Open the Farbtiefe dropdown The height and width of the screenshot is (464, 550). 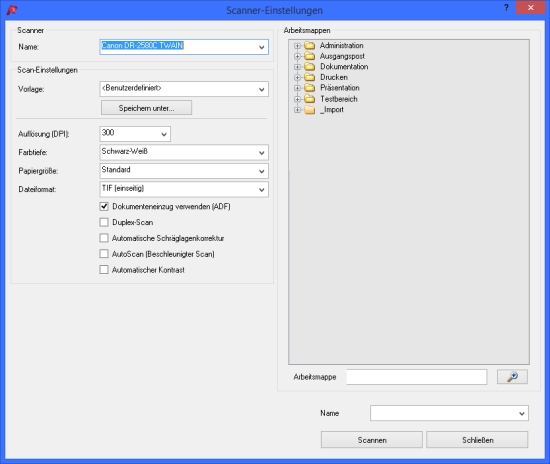(184, 153)
